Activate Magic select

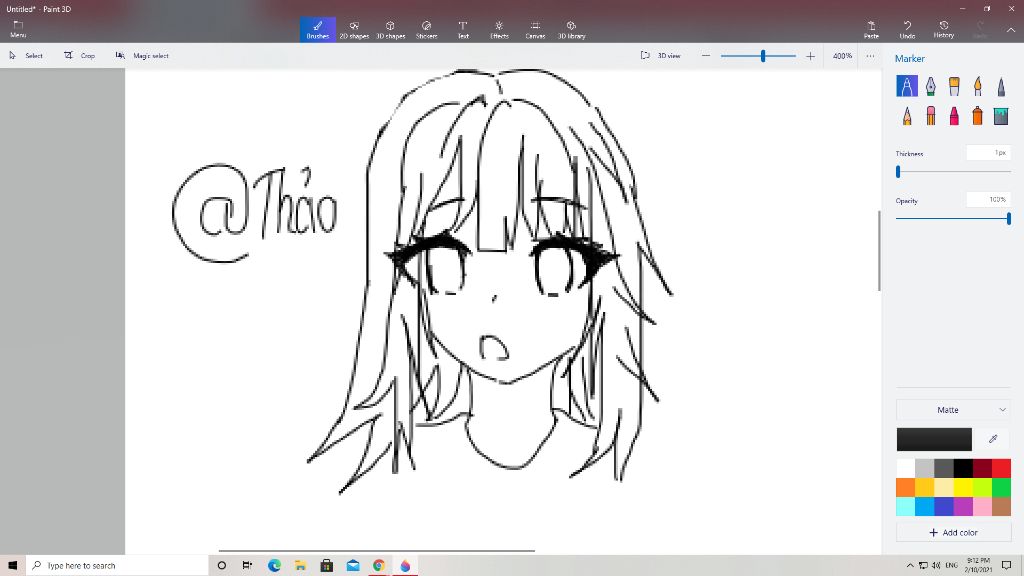pyautogui.click(x=142, y=56)
